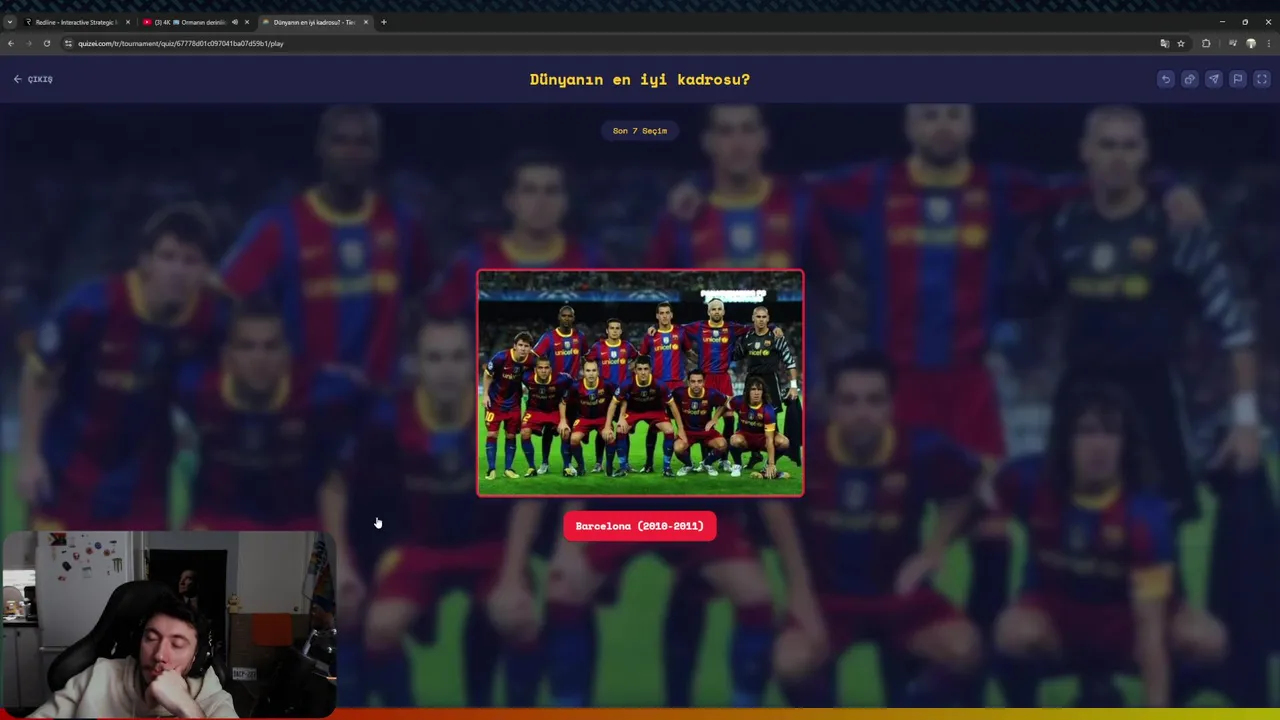Open a new browser tab

click(x=384, y=22)
